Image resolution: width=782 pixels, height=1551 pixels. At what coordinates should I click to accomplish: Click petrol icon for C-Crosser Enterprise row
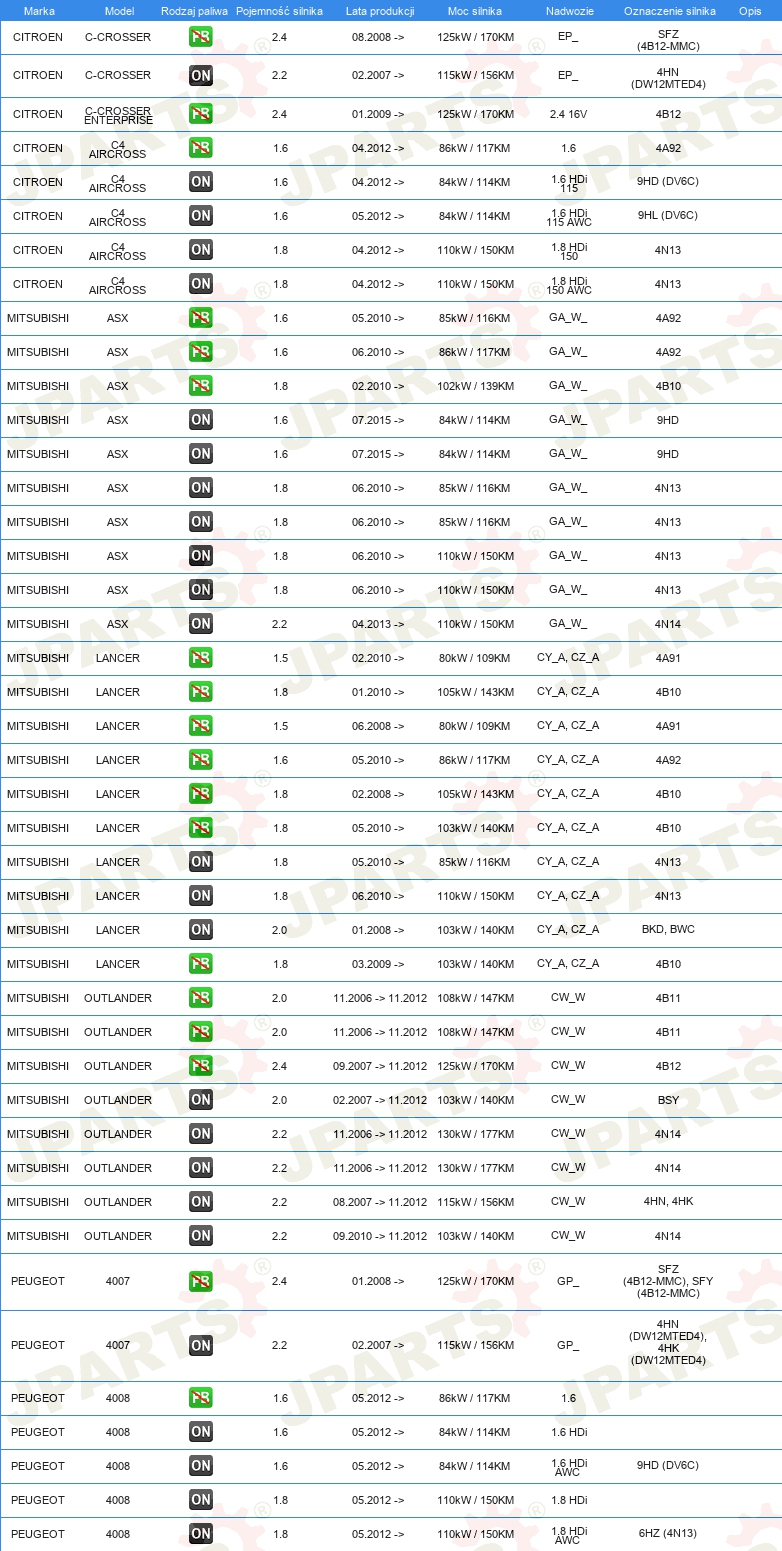pyautogui.click(x=201, y=114)
